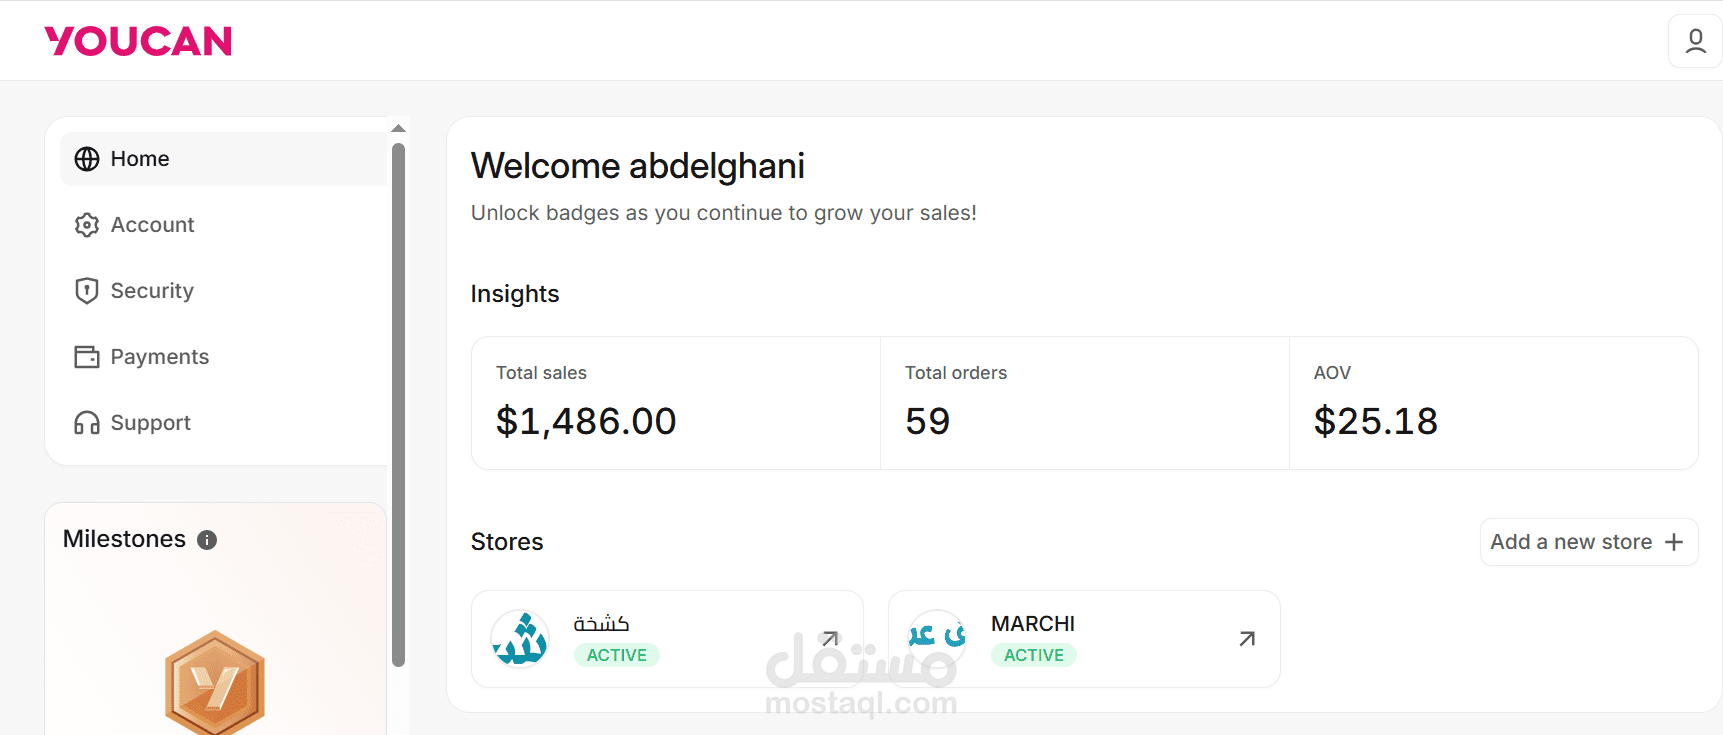Click the كشخة store logo thumbnail

[x=520, y=639]
